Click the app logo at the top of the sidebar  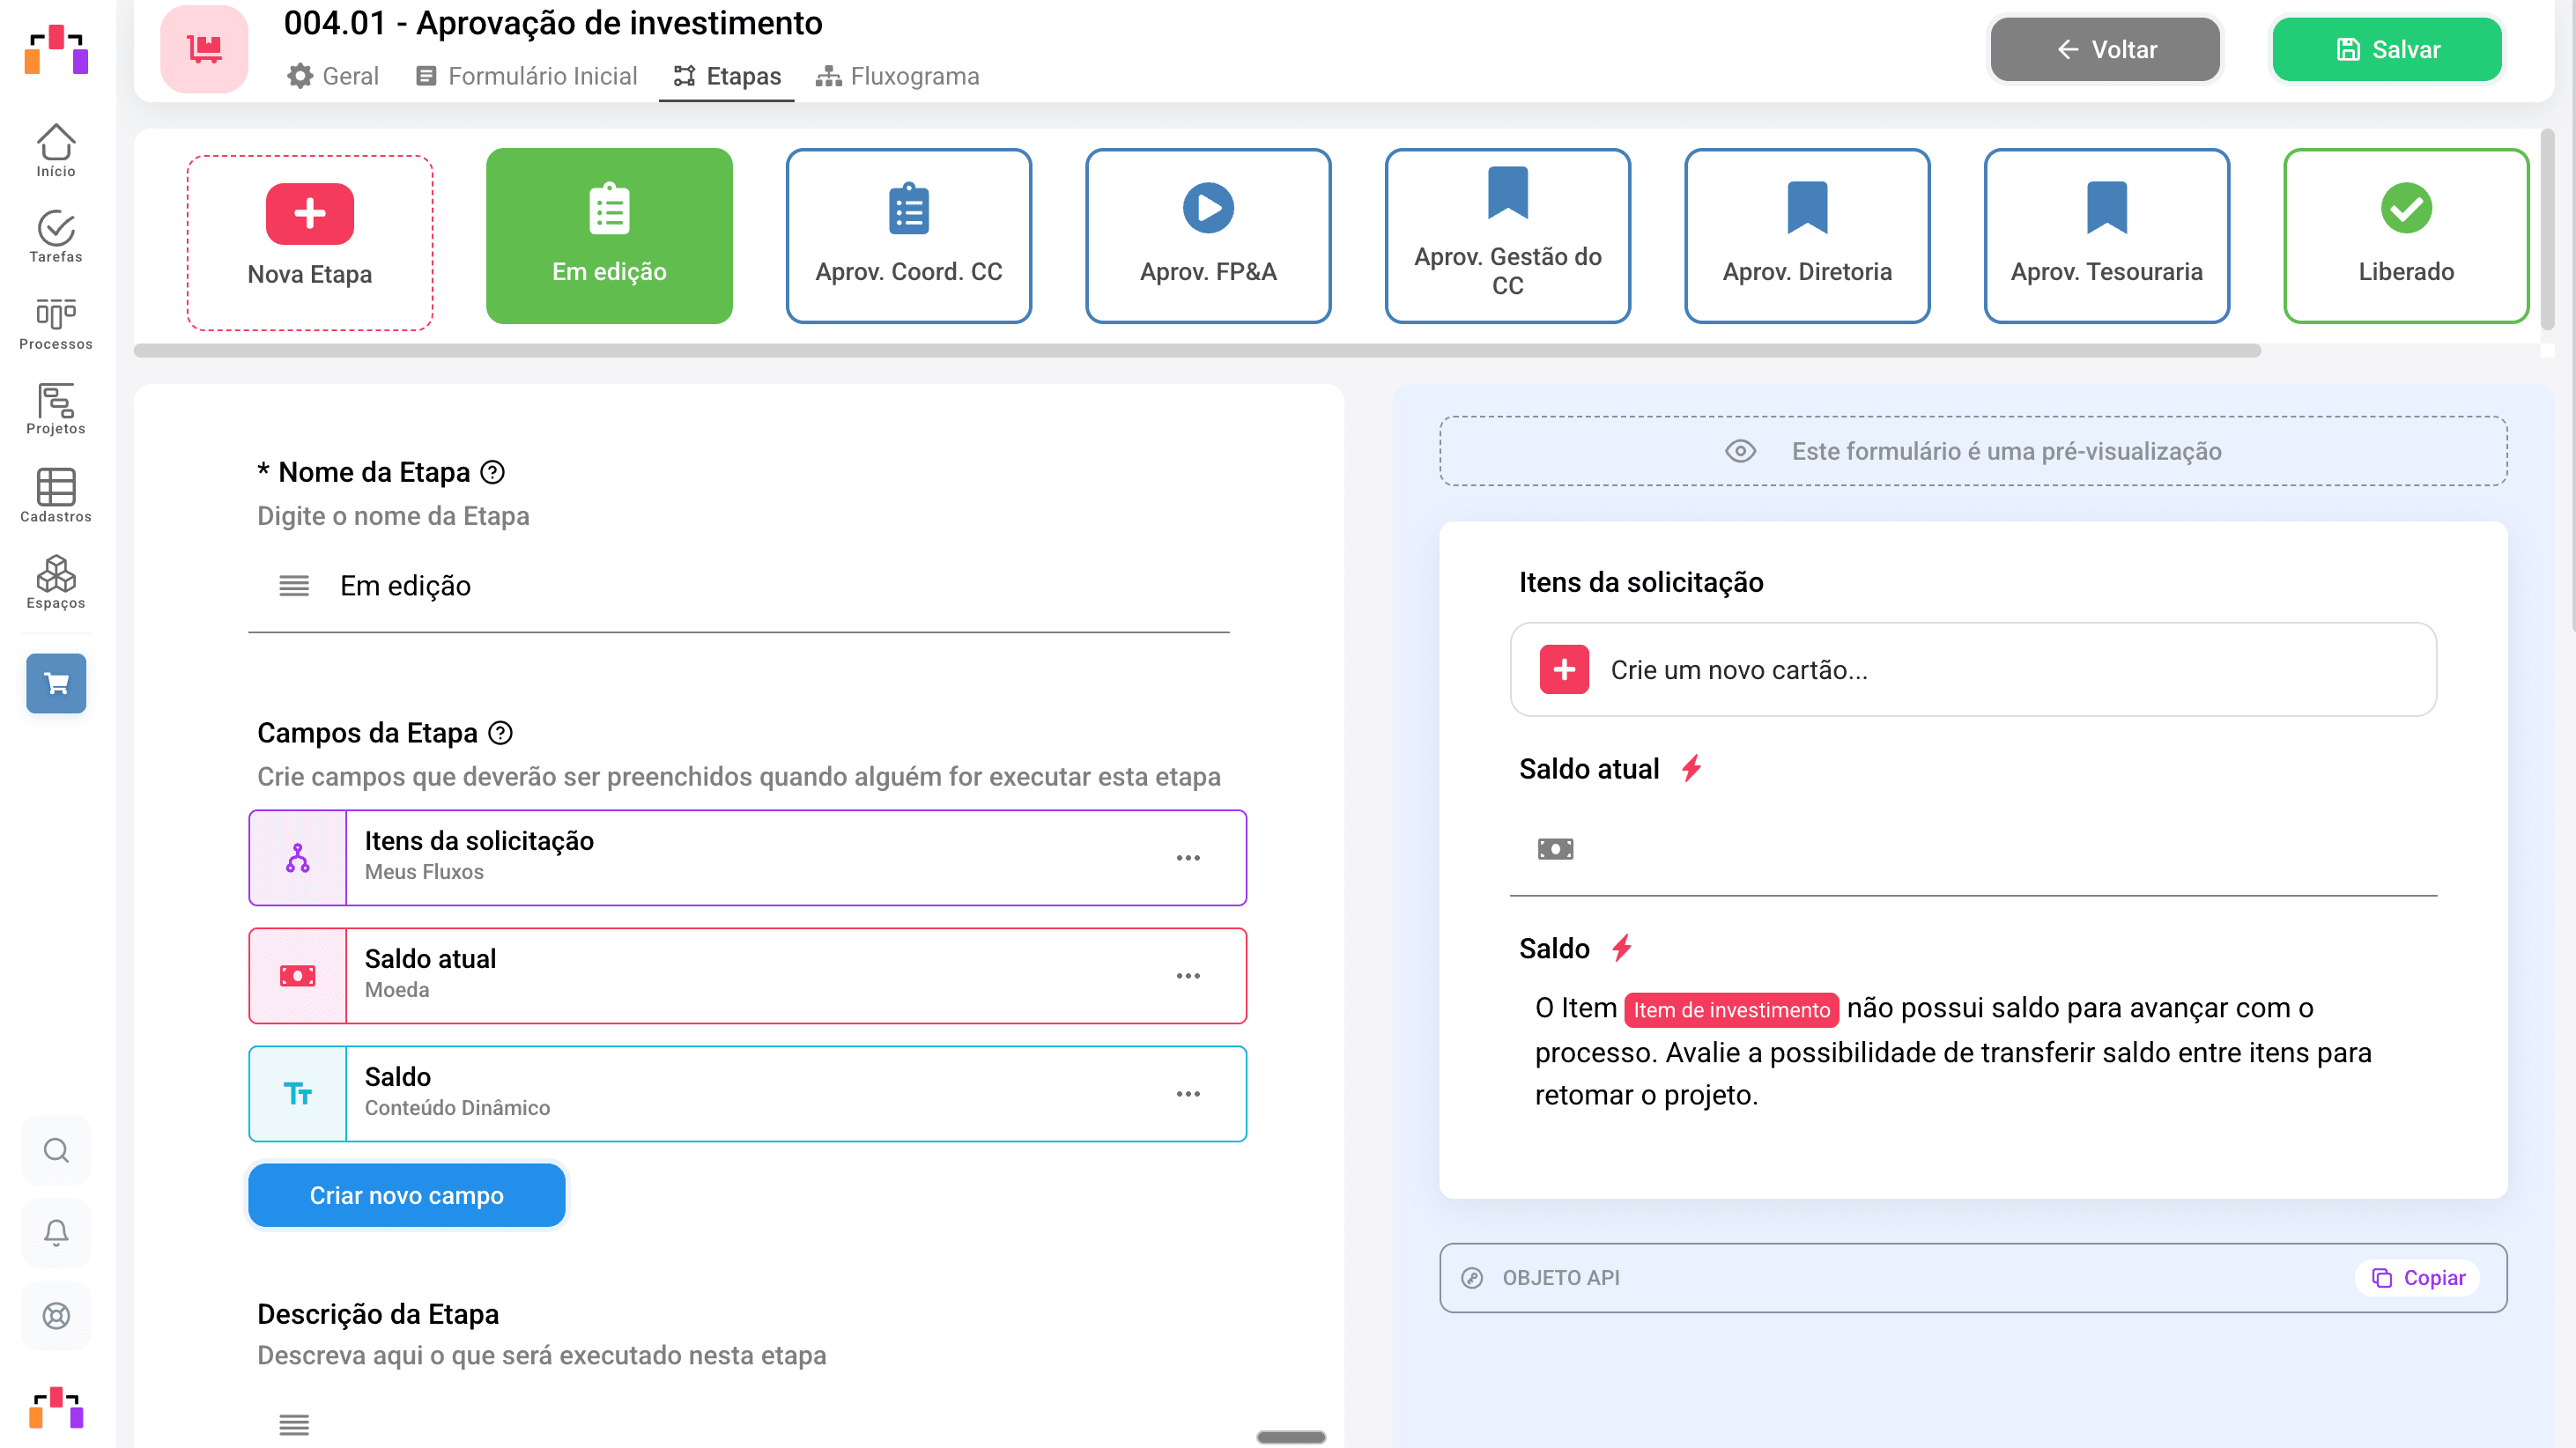(56, 49)
